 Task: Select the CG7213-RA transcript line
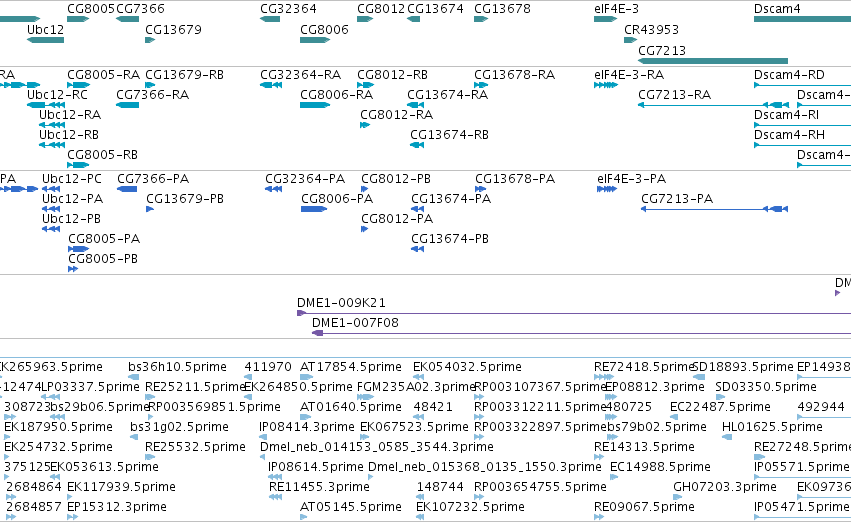pos(713,105)
